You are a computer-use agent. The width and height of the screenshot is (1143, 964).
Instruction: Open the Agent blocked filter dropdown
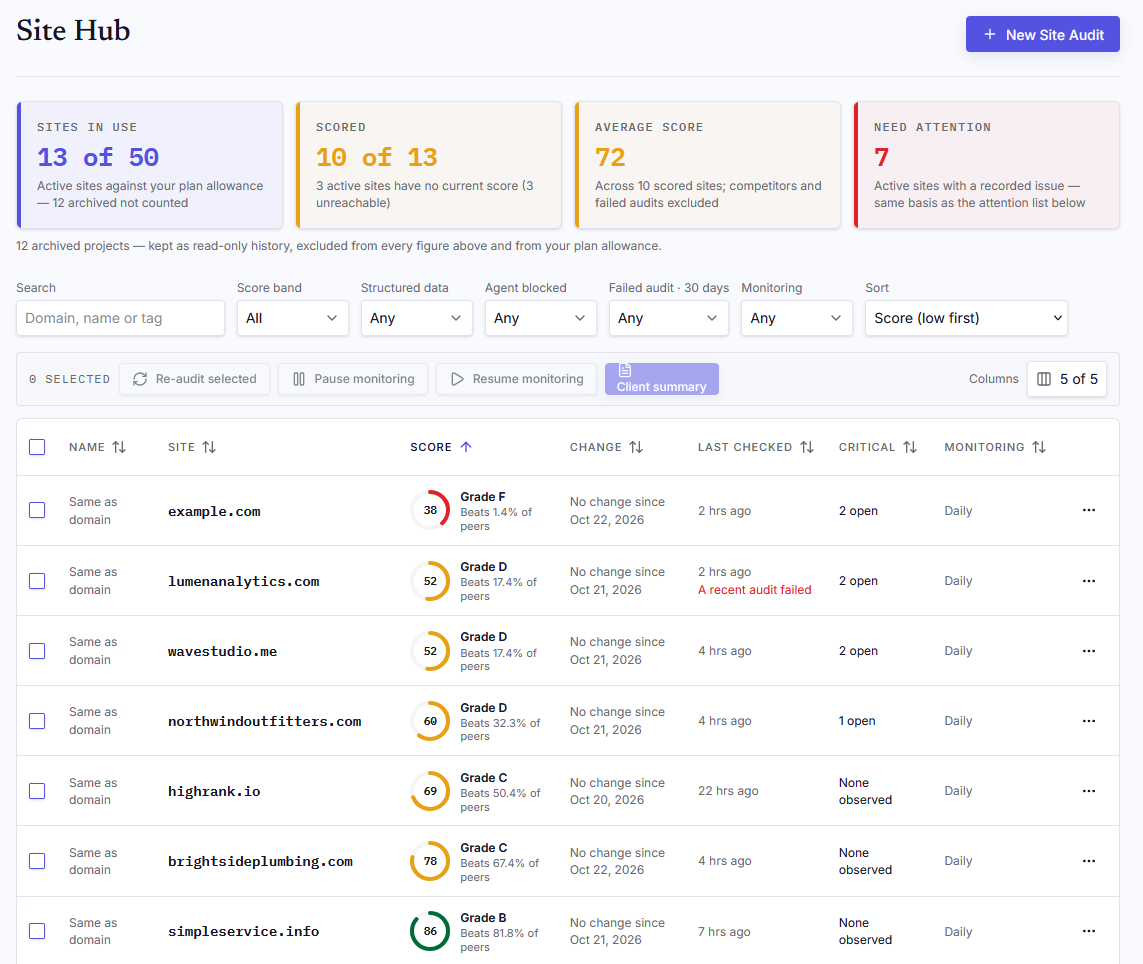click(x=540, y=318)
